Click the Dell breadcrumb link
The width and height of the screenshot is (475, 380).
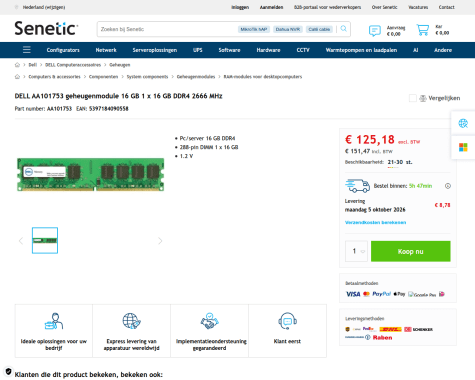pos(33,65)
